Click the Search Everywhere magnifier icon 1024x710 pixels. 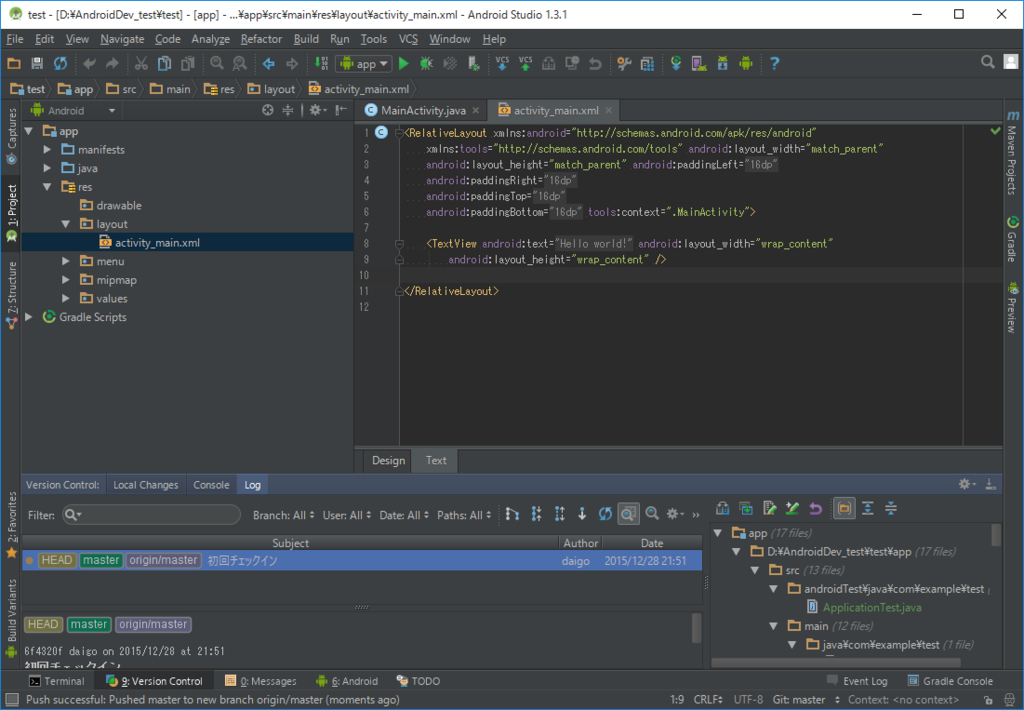(x=987, y=62)
